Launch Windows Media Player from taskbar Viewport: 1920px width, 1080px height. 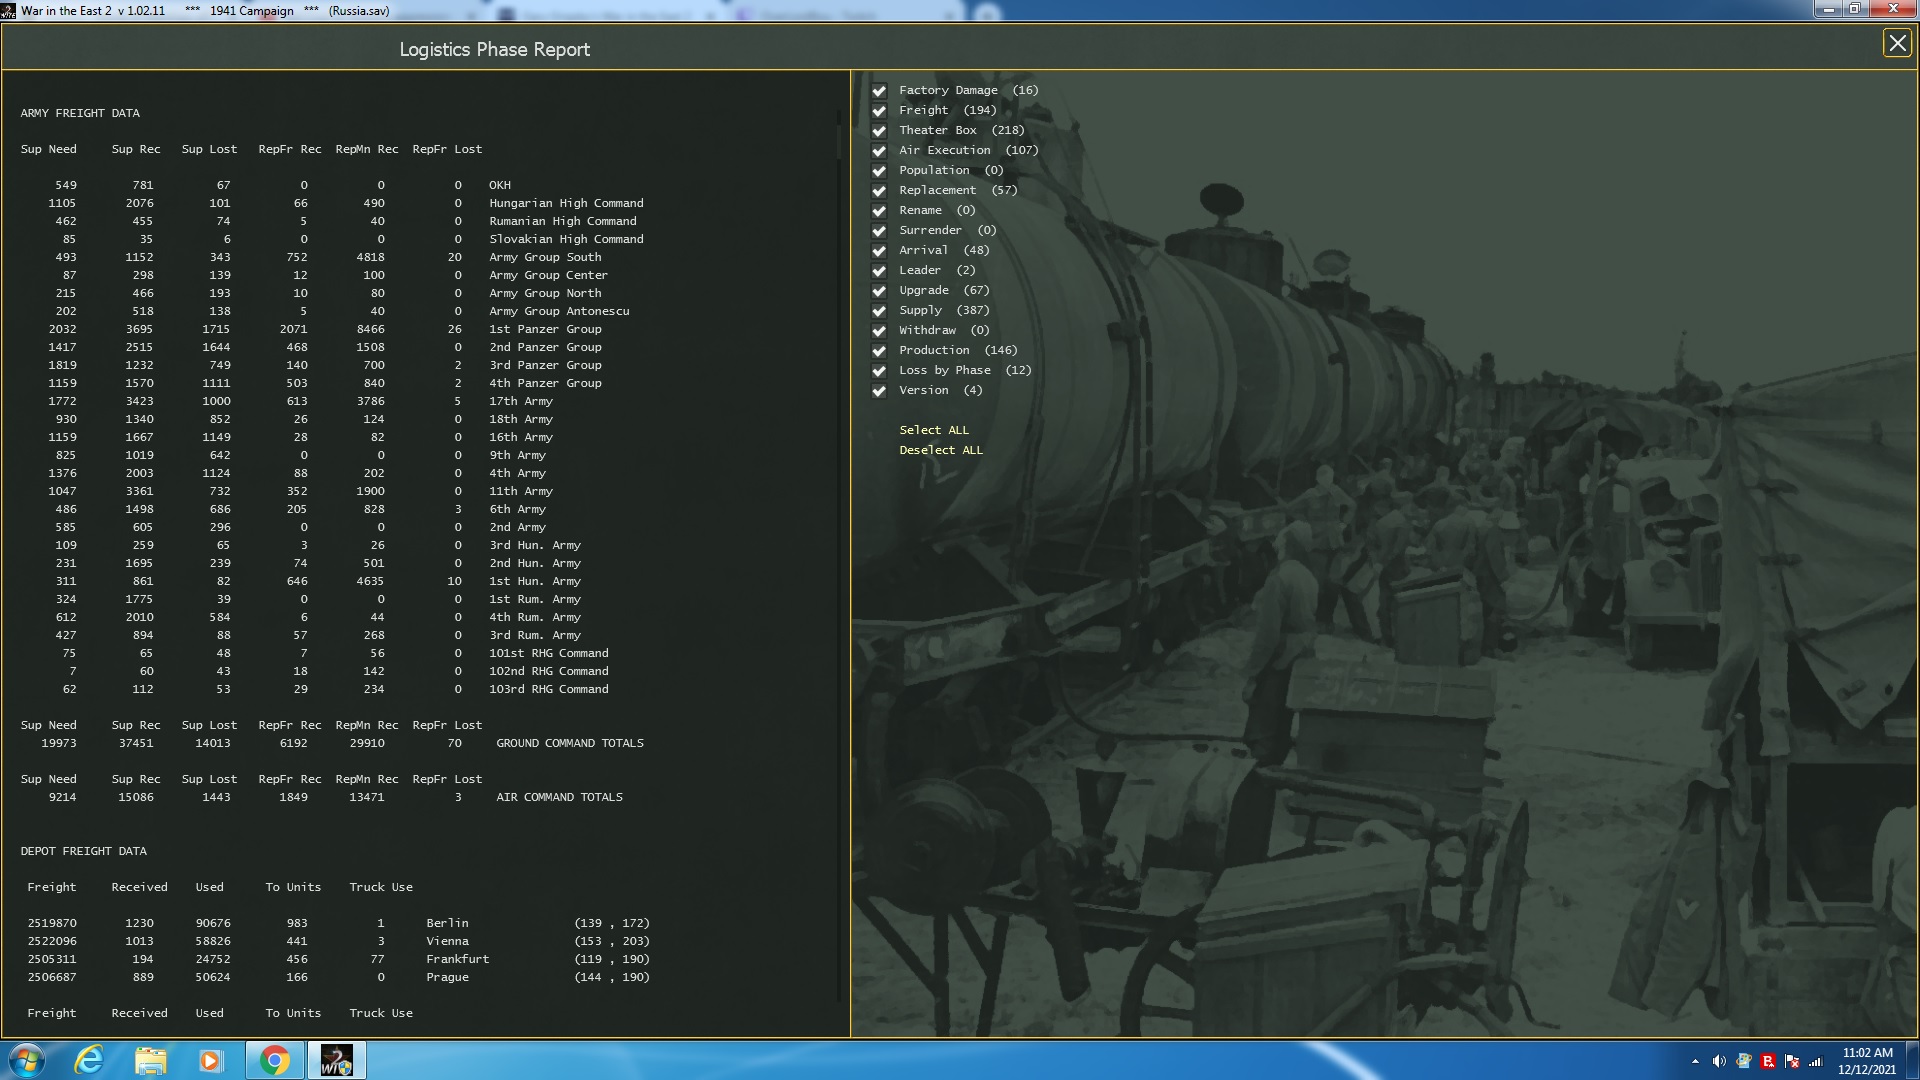[210, 1060]
